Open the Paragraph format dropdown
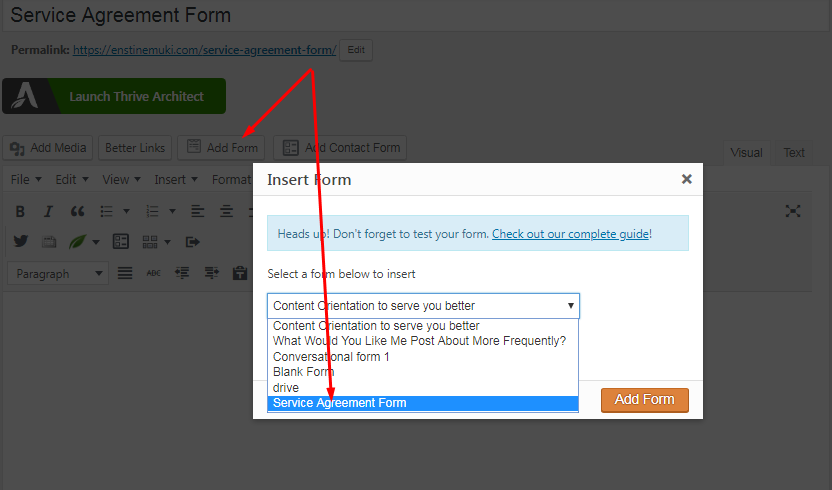The width and height of the screenshot is (832, 490). (x=58, y=273)
